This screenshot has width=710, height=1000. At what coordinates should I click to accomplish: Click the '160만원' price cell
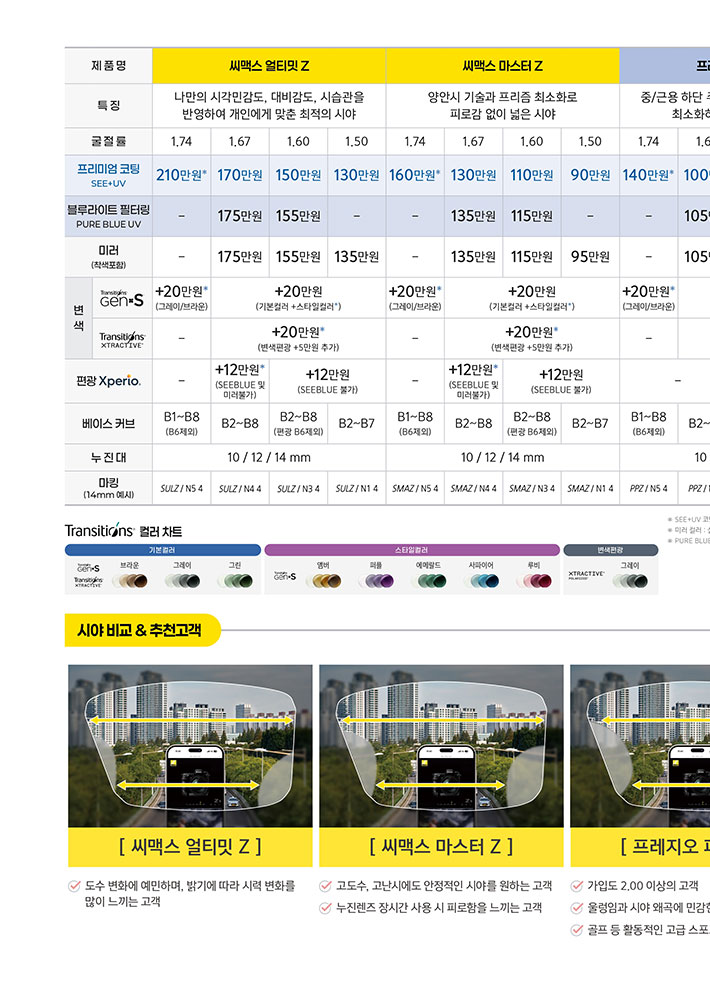click(415, 175)
